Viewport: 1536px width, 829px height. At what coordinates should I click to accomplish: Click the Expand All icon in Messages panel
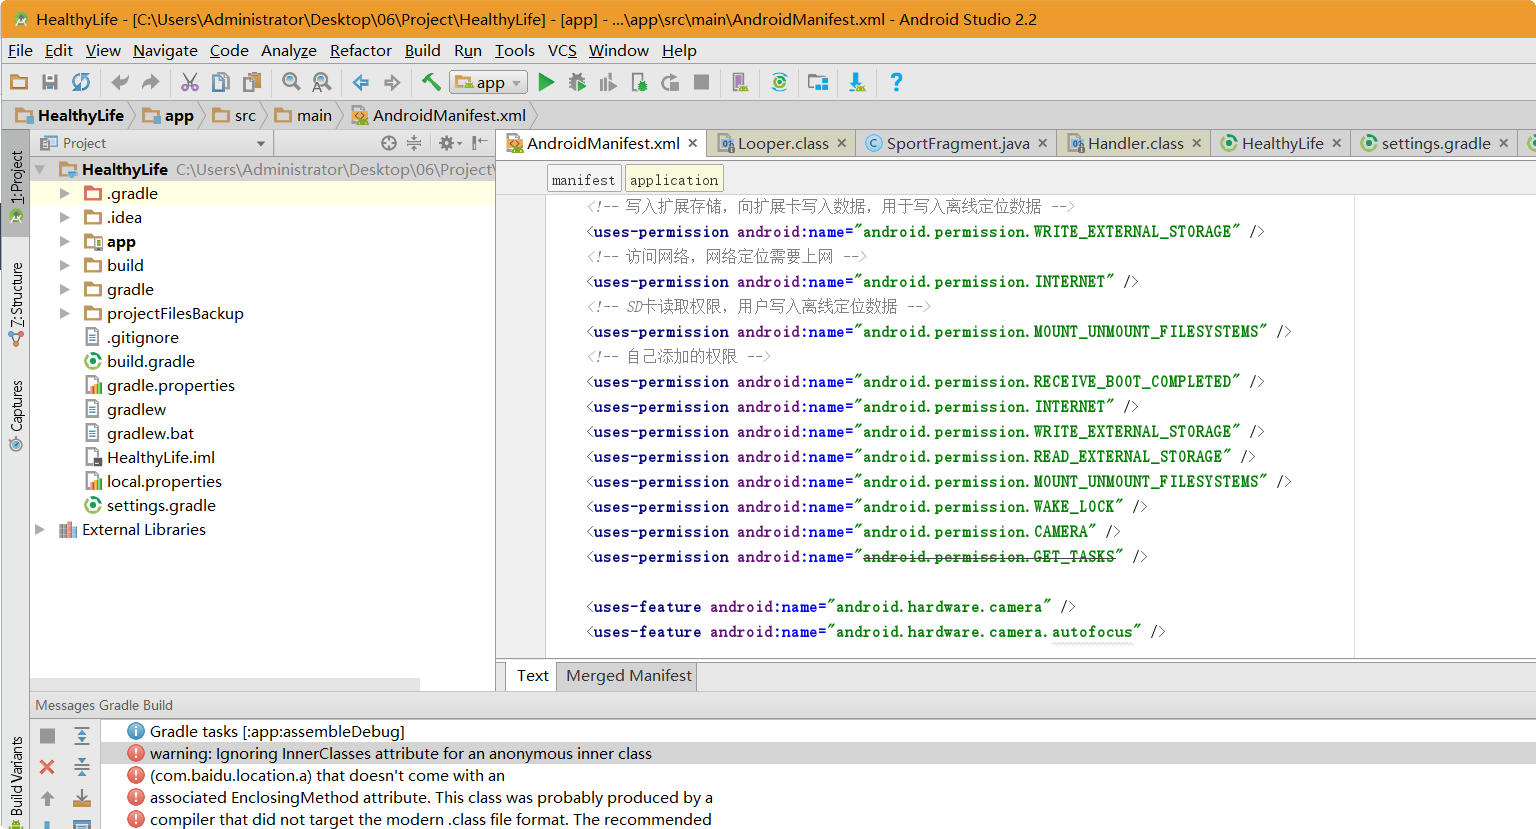click(82, 736)
